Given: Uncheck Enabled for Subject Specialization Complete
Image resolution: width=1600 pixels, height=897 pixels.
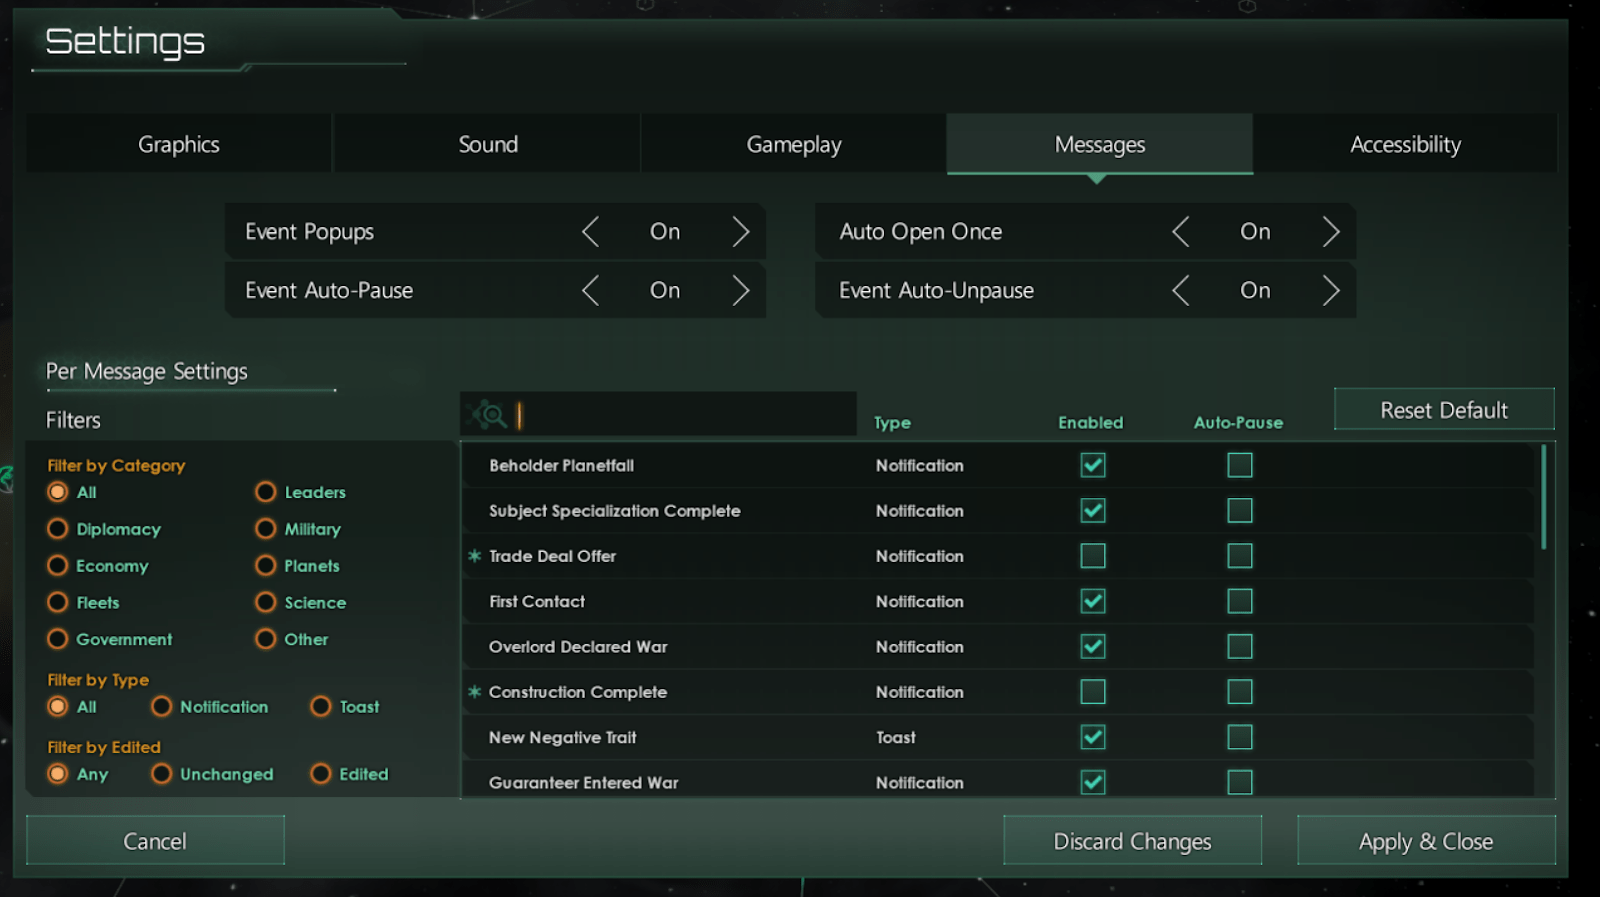Looking at the screenshot, I should pos(1093,511).
